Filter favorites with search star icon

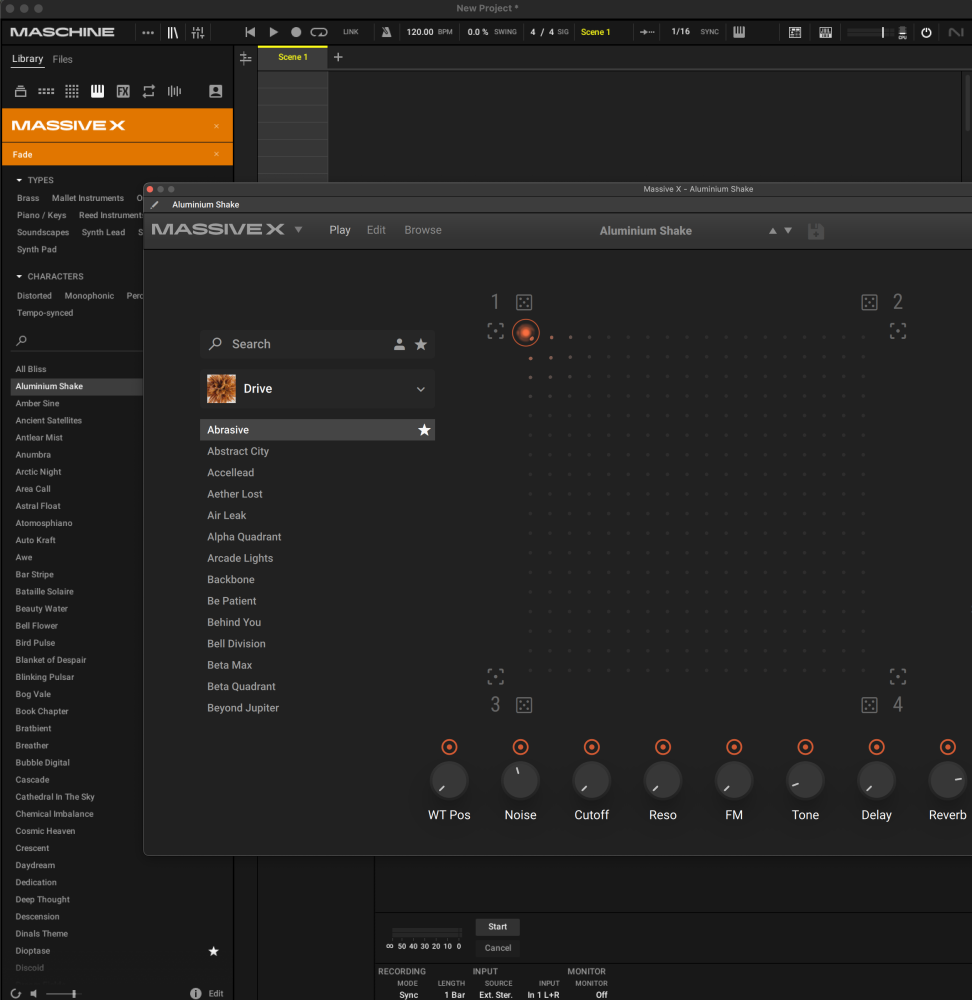coord(421,344)
